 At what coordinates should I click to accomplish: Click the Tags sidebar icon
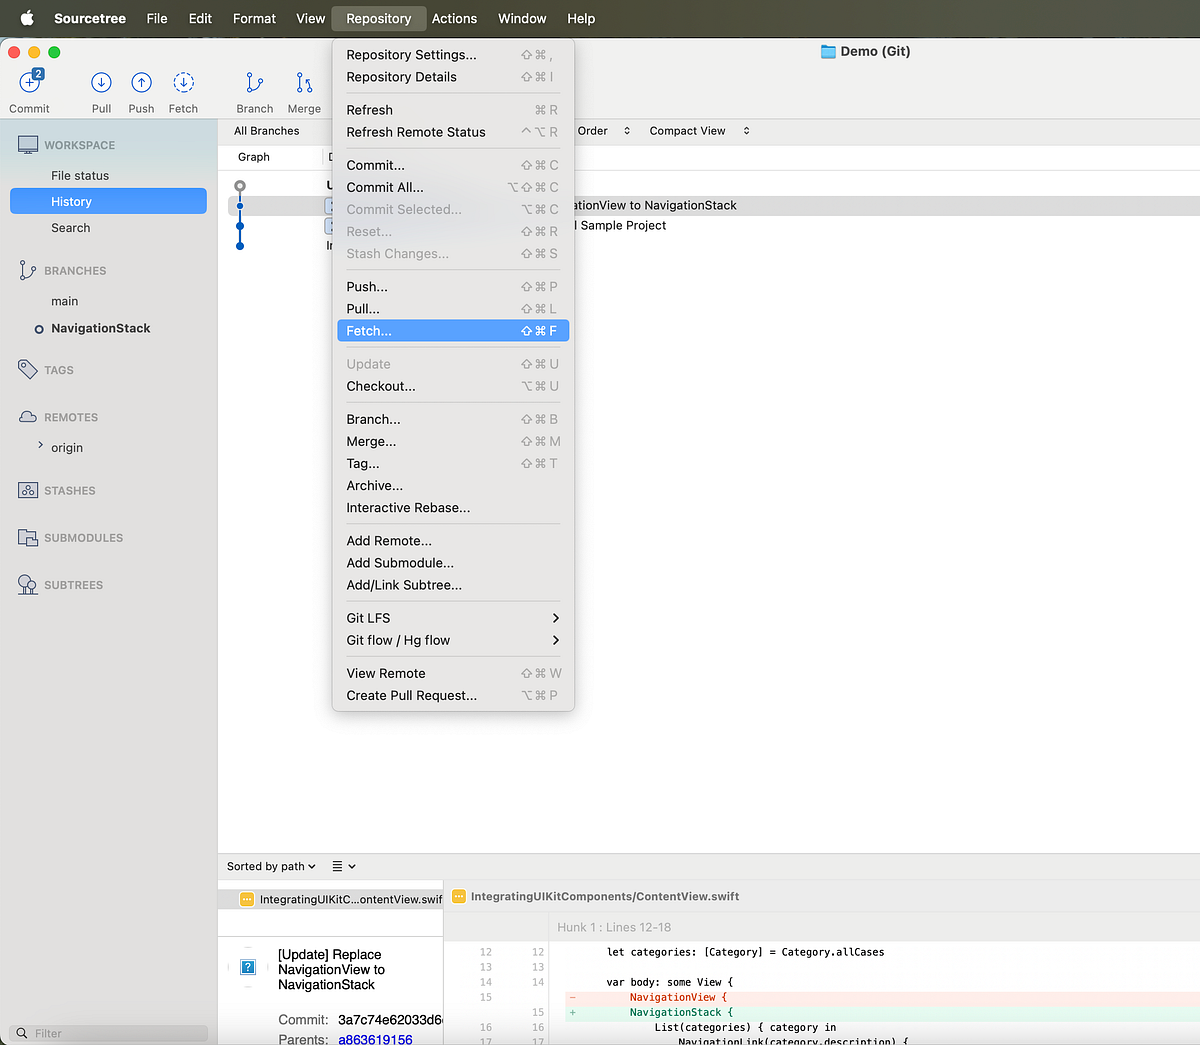28,370
